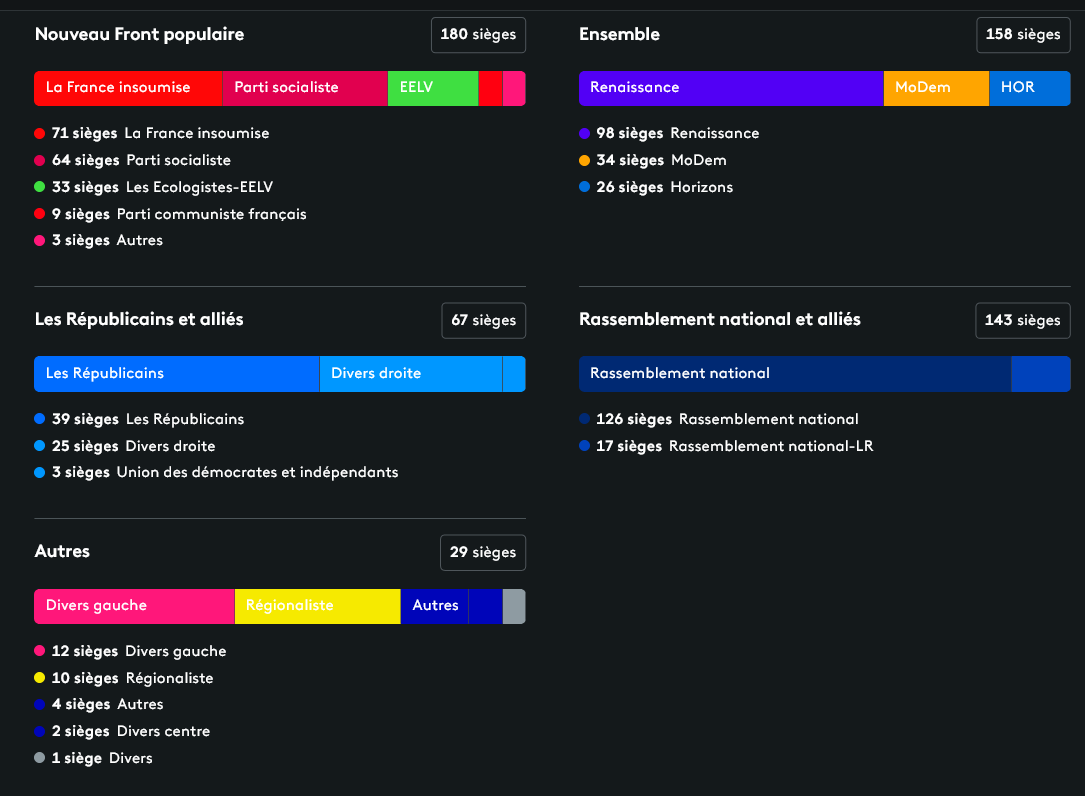Select the 67 sièges badge
1085x796 pixels.
[x=483, y=321]
